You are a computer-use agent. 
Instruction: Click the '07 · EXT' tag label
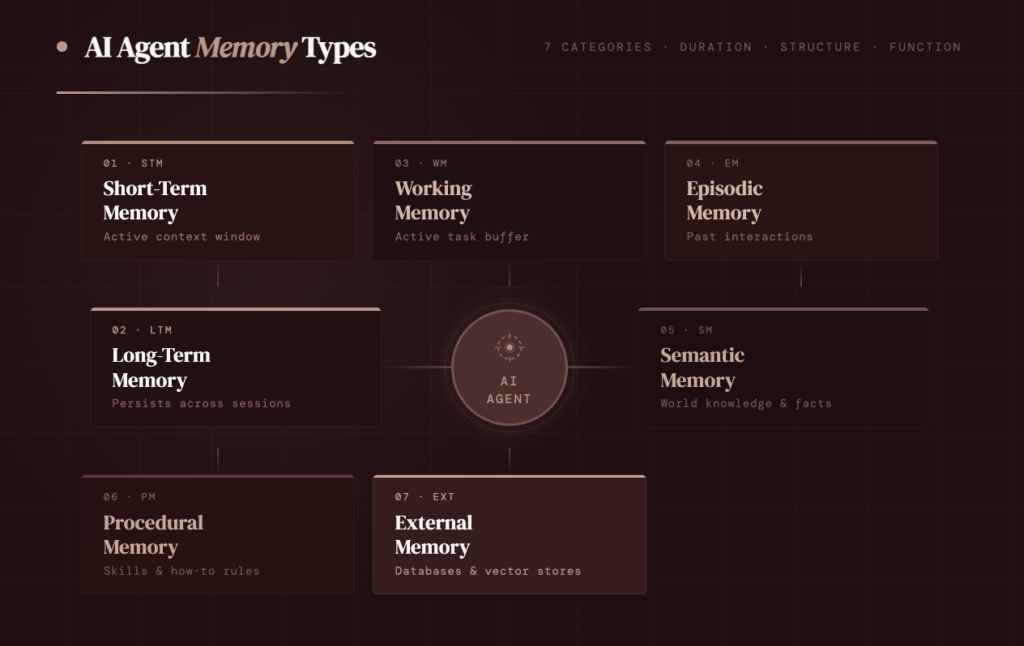point(425,497)
